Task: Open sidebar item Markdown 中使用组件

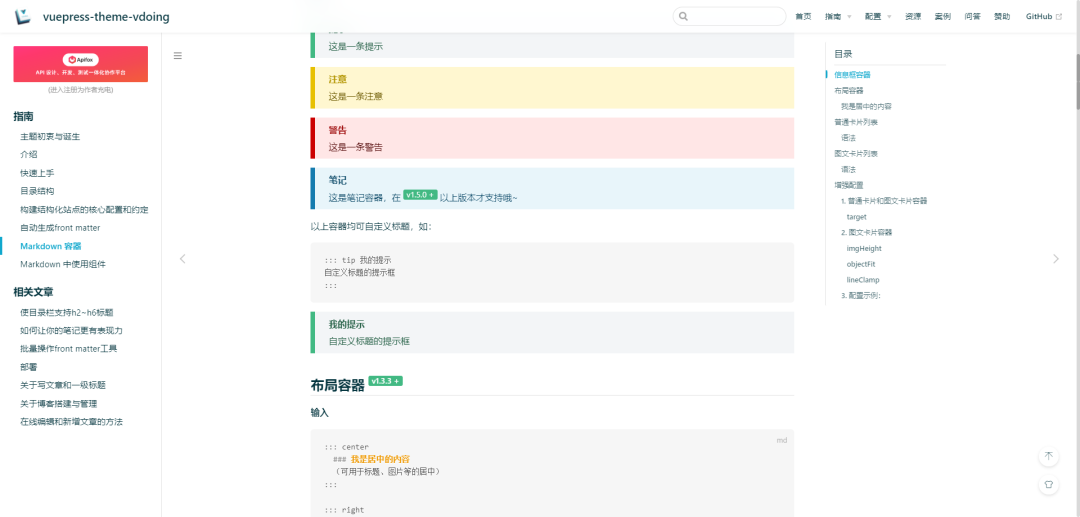Action: pos(63,264)
